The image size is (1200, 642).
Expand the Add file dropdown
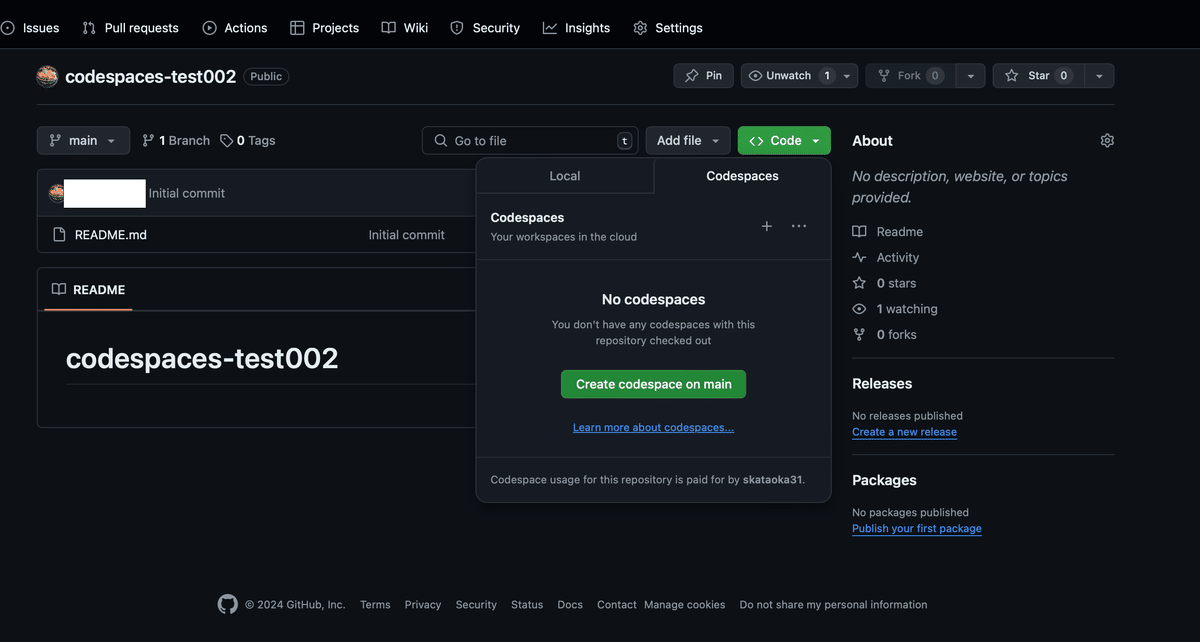688,140
